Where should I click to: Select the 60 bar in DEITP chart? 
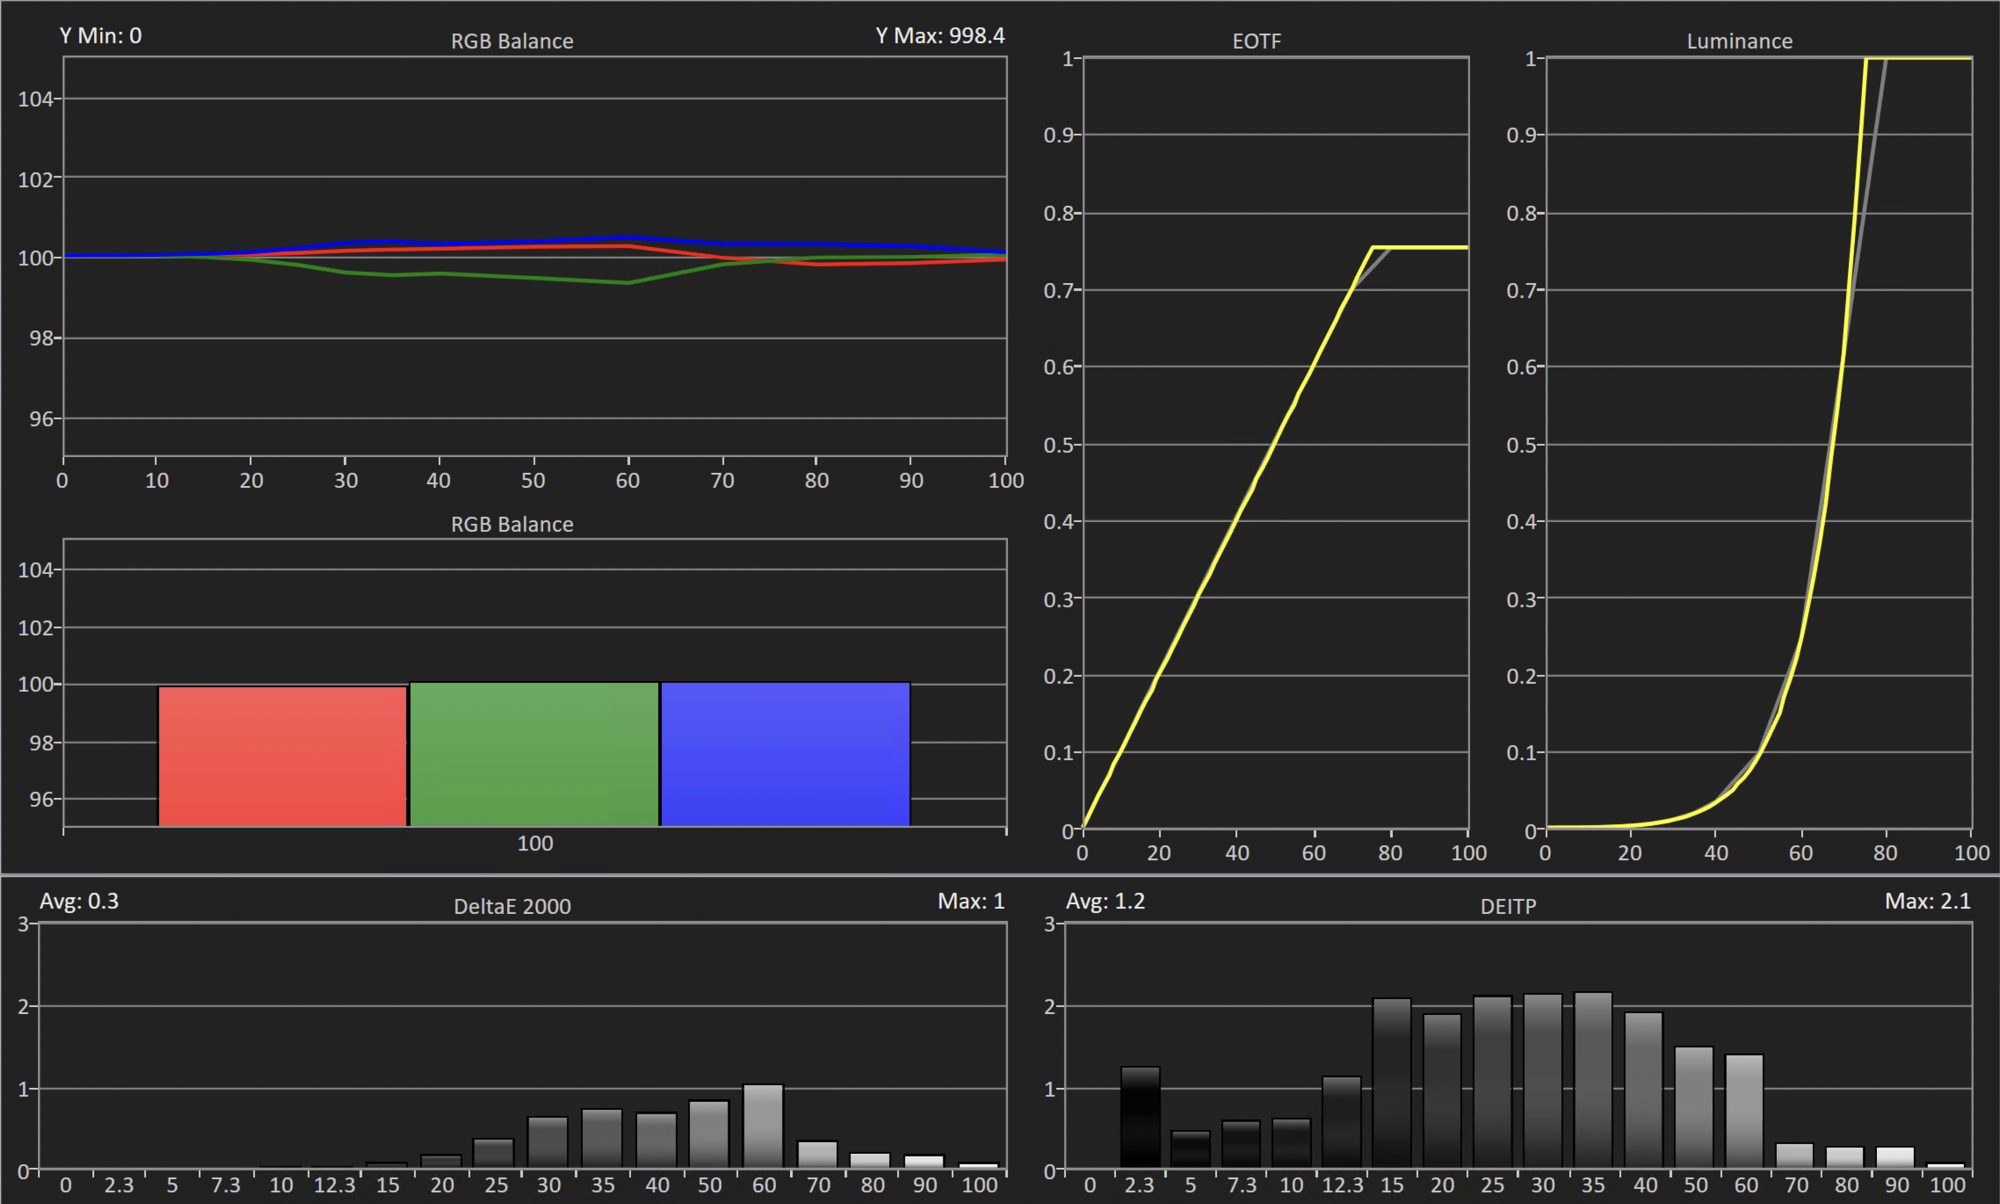(1744, 1111)
